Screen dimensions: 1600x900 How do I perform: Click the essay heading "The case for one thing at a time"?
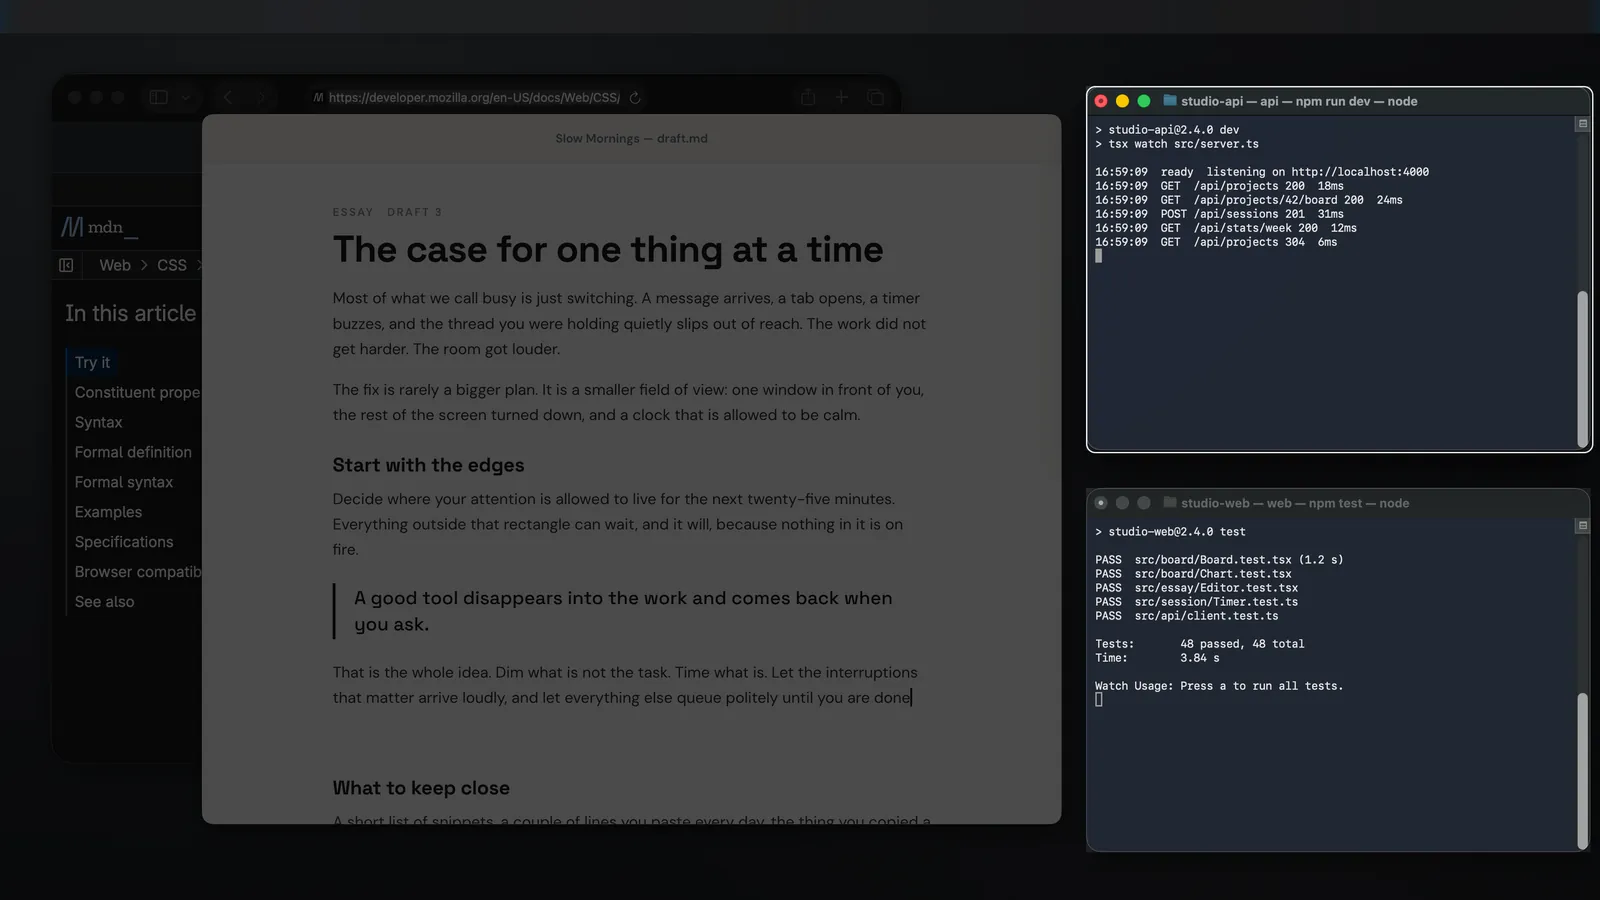(608, 250)
